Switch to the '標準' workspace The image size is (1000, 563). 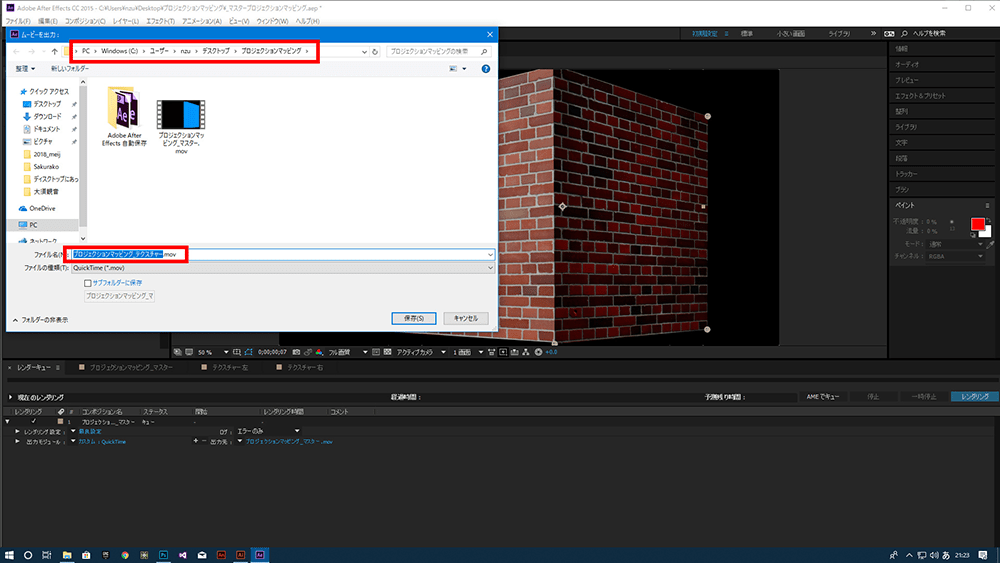click(747, 34)
